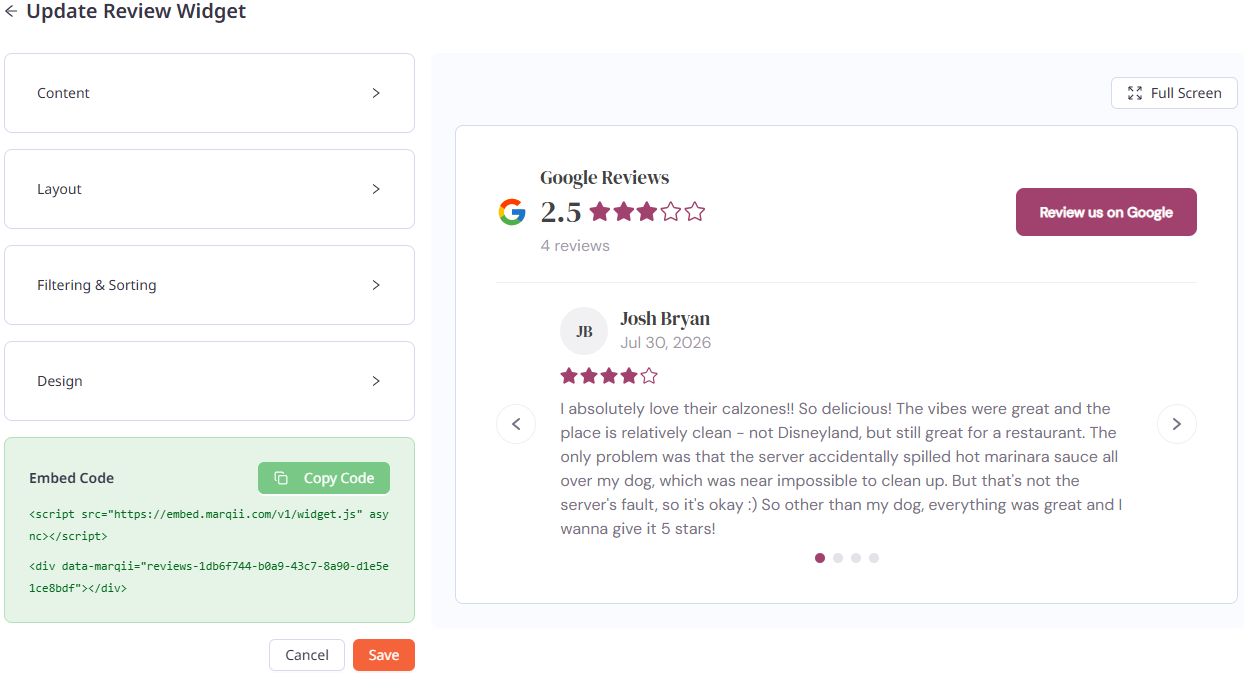Click the Full Screen button label
The height and width of the screenshot is (675, 1244).
[1186, 93]
